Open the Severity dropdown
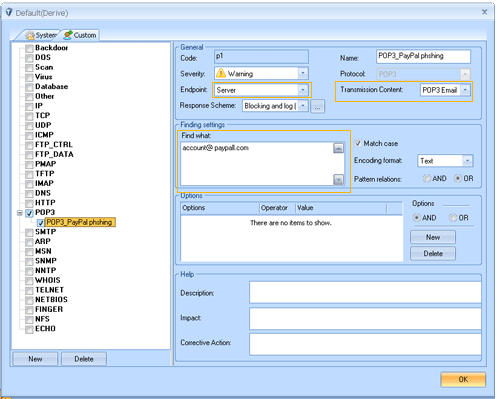The height and width of the screenshot is (399, 500). pos(303,73)
